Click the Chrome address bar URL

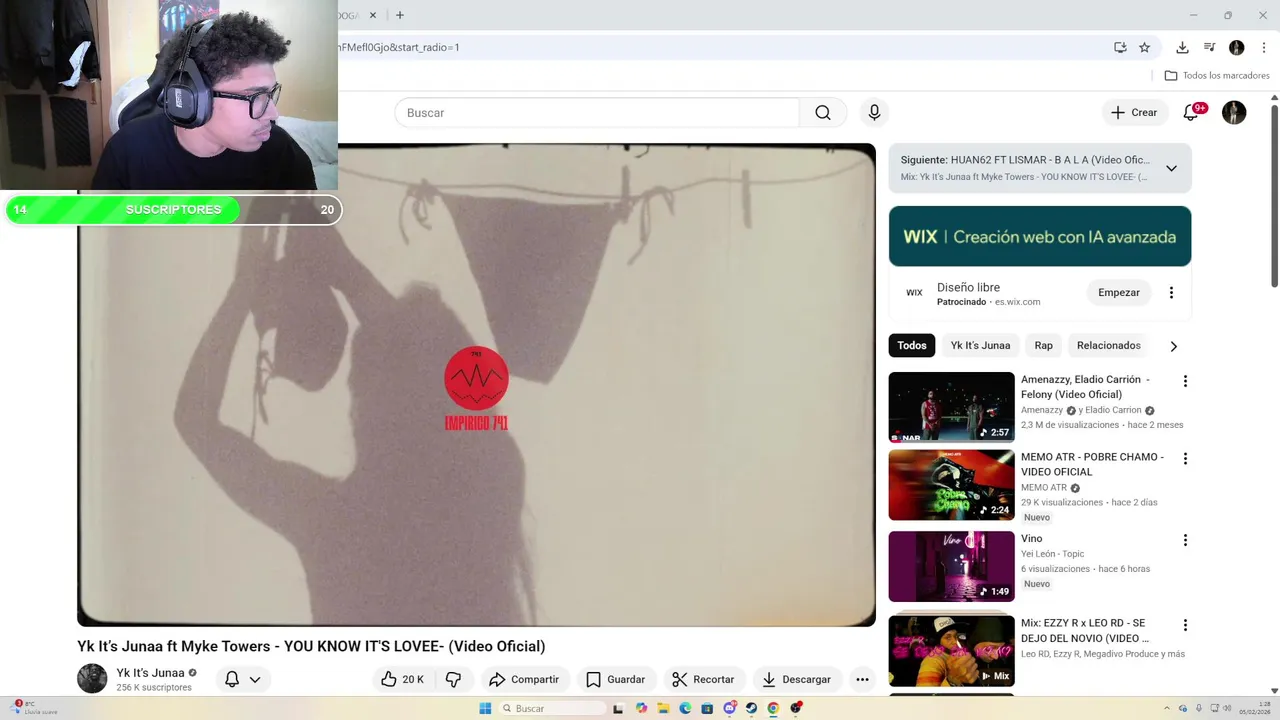pos(399,47)
